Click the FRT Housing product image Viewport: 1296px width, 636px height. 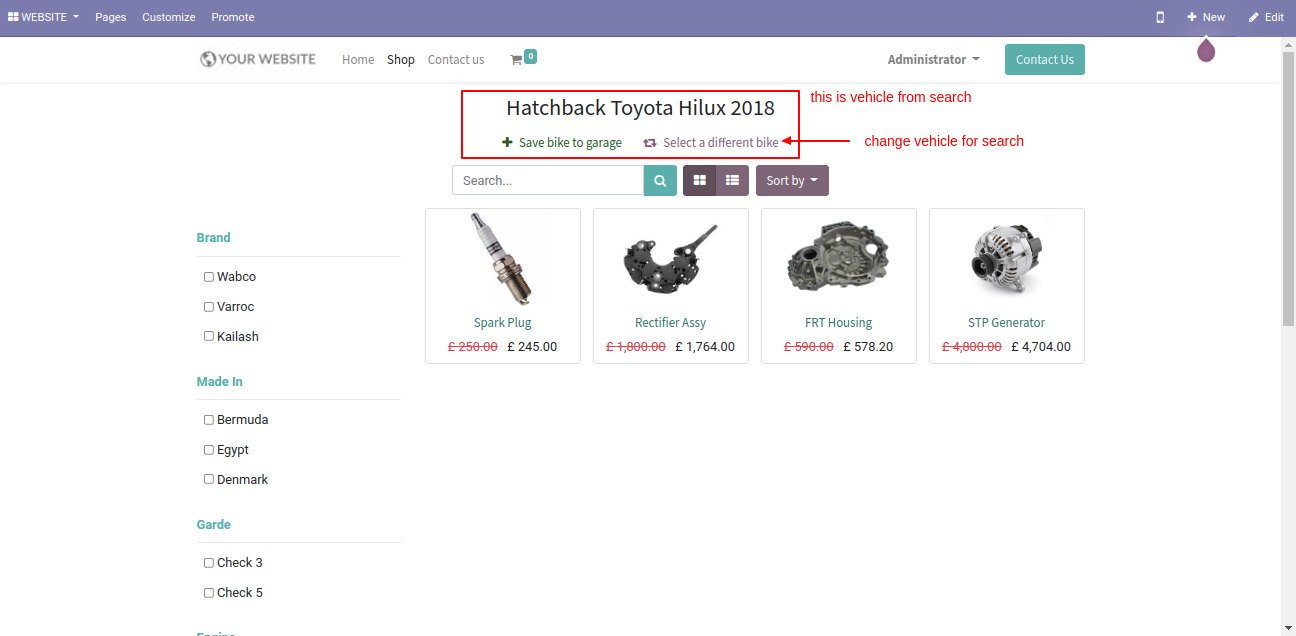click(x=839, y=258)
